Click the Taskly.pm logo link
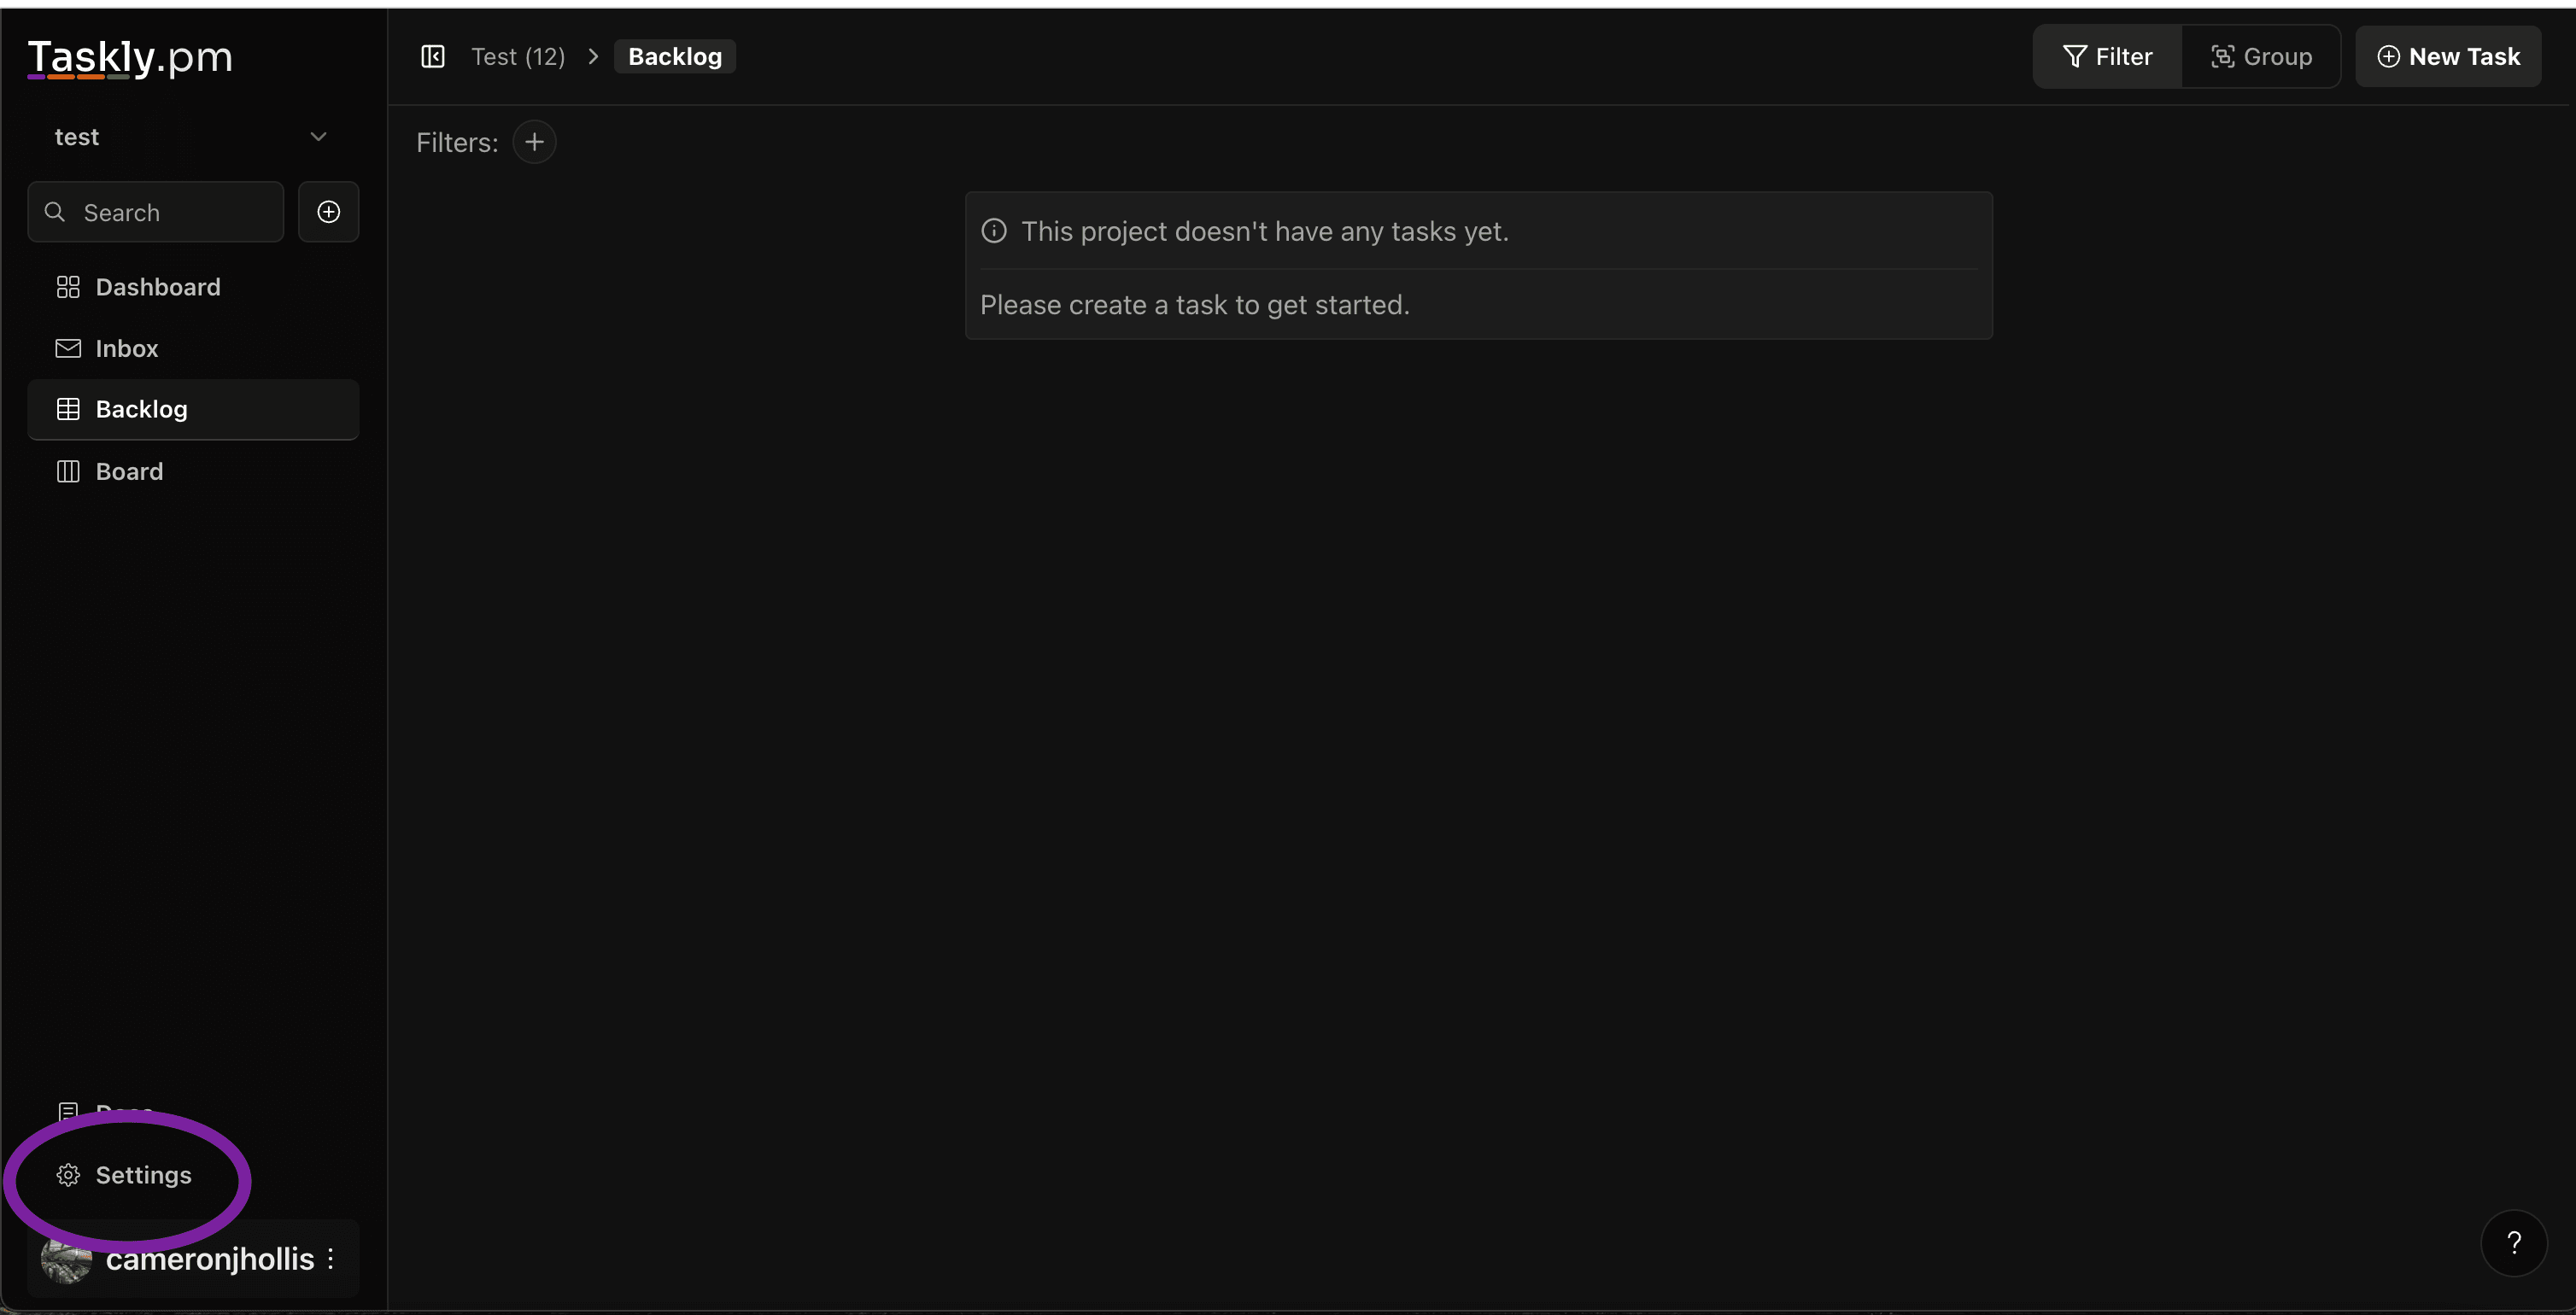 coord(129,54)
